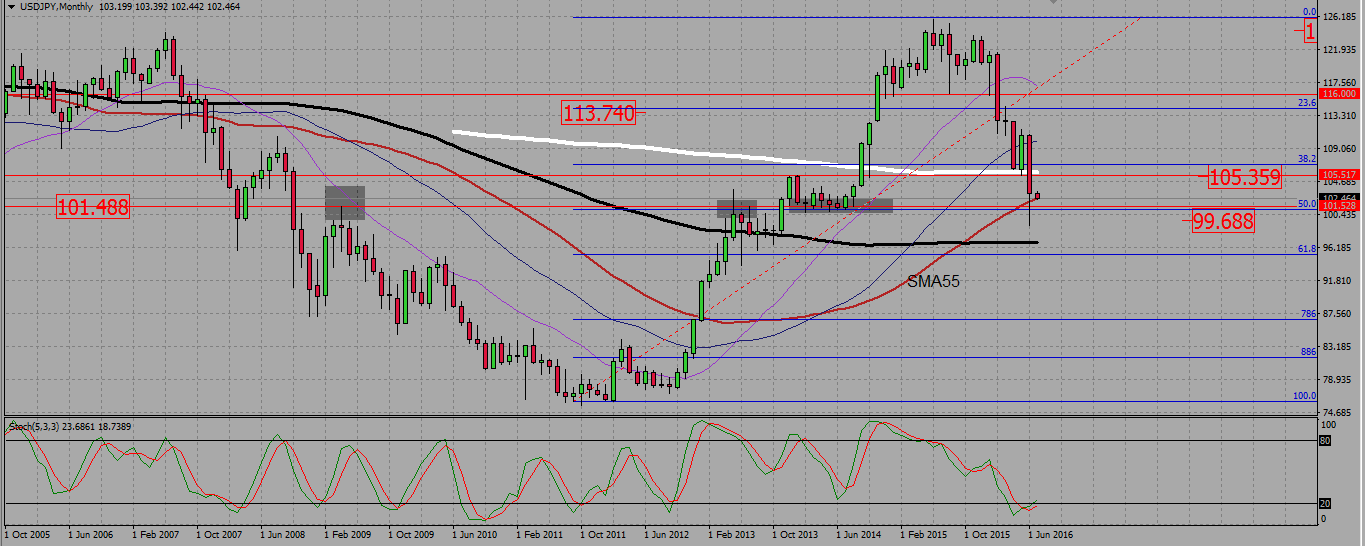Click the Fibonacci 61.8 level label

pyautogui.click(x=1307, y=248)
